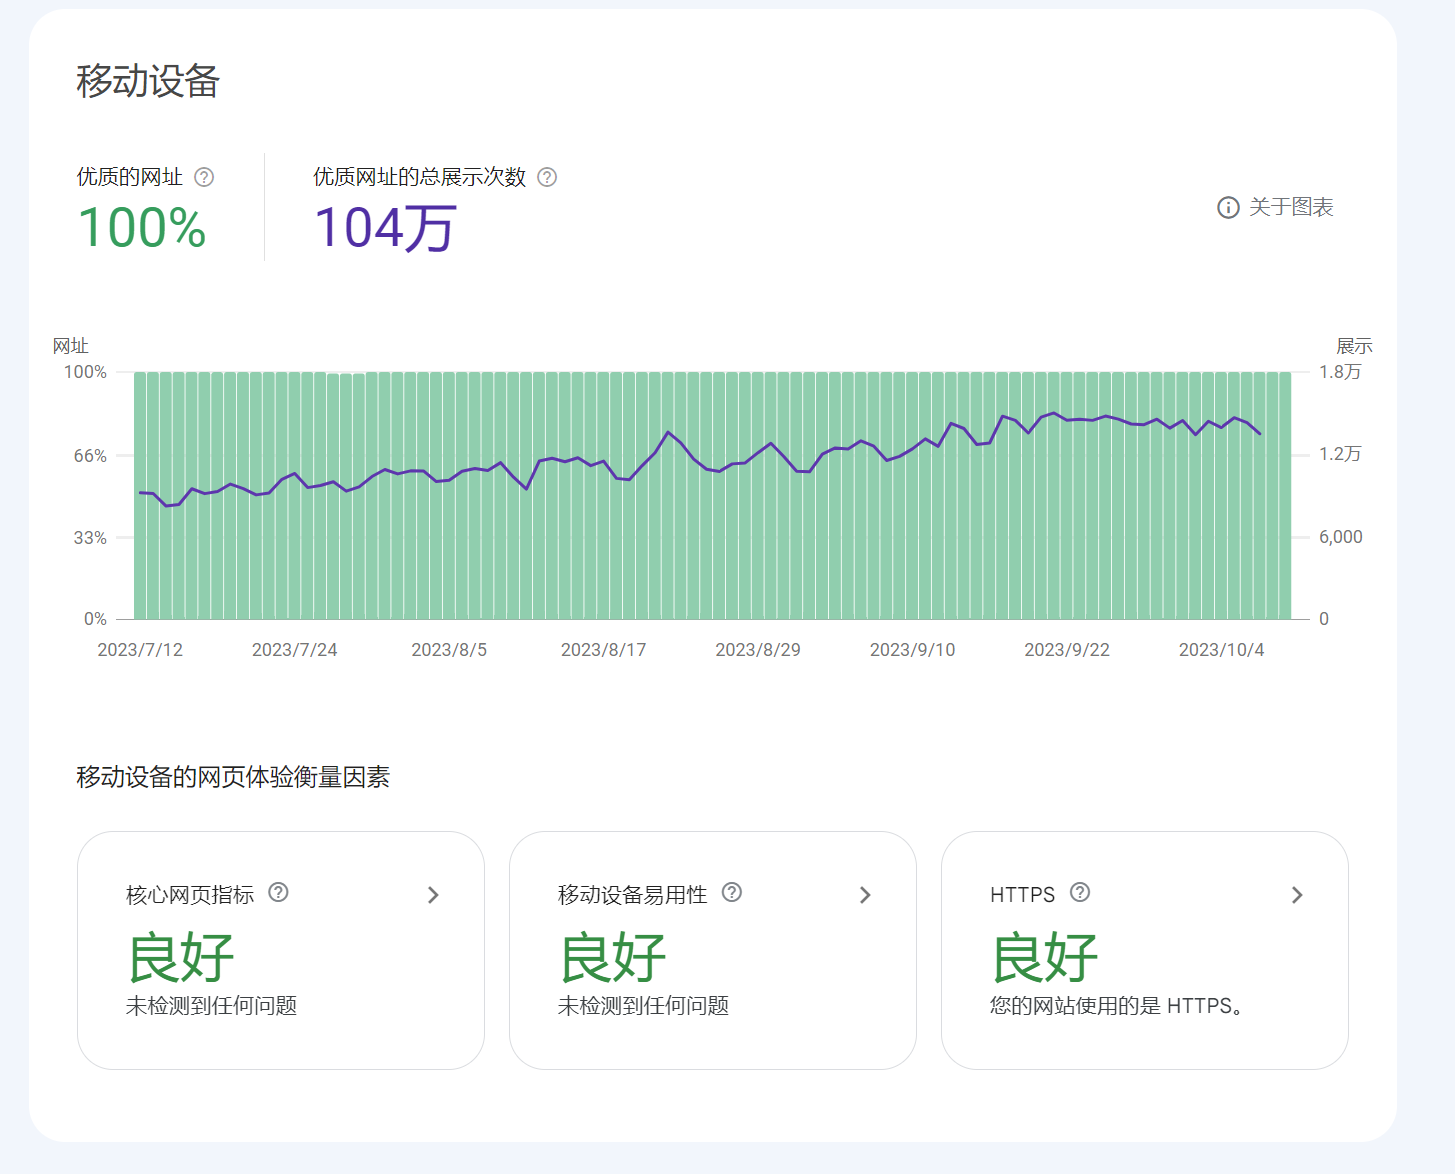Expand the HTTPS card with its arrow
The width and height of the screenshot is (1455, 1174).
tap(1297, 895)
